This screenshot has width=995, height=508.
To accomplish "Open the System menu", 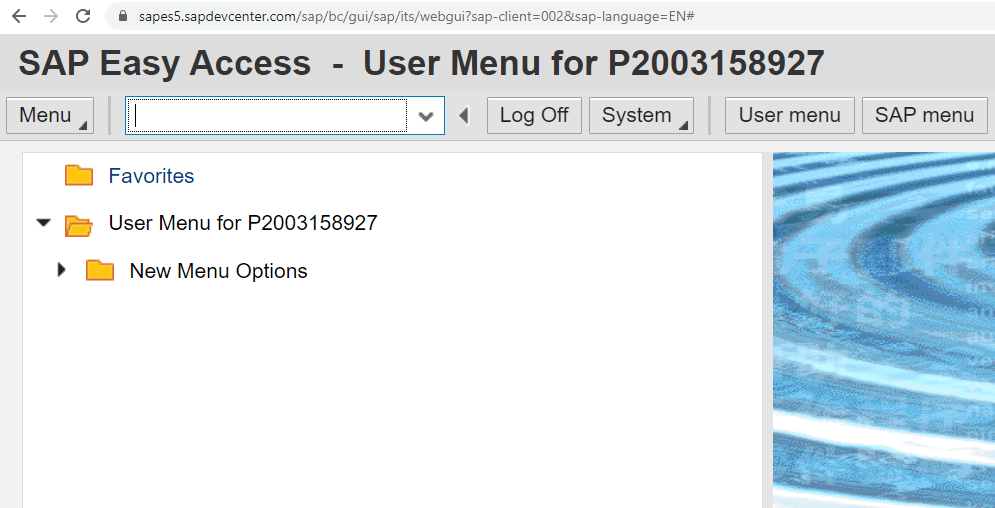I will click(x=641, y=116).
